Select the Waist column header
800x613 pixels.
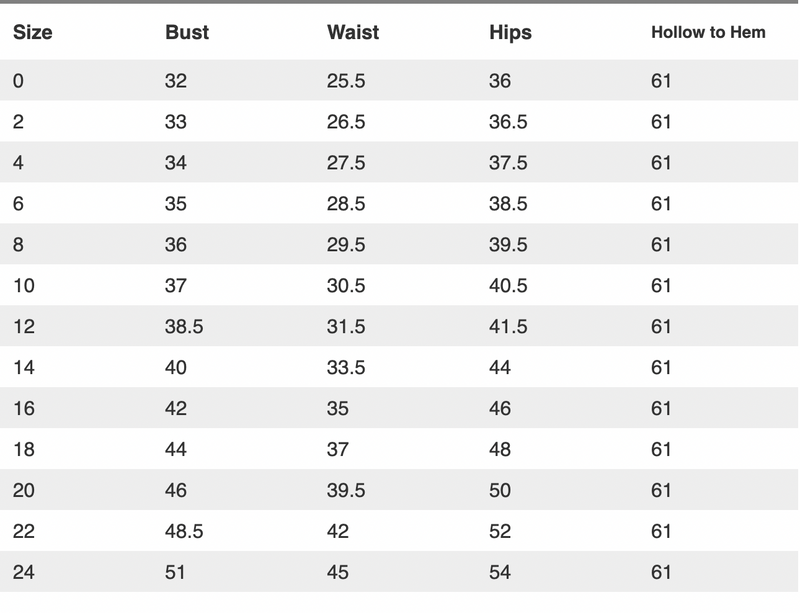click(x=353, y=32)
